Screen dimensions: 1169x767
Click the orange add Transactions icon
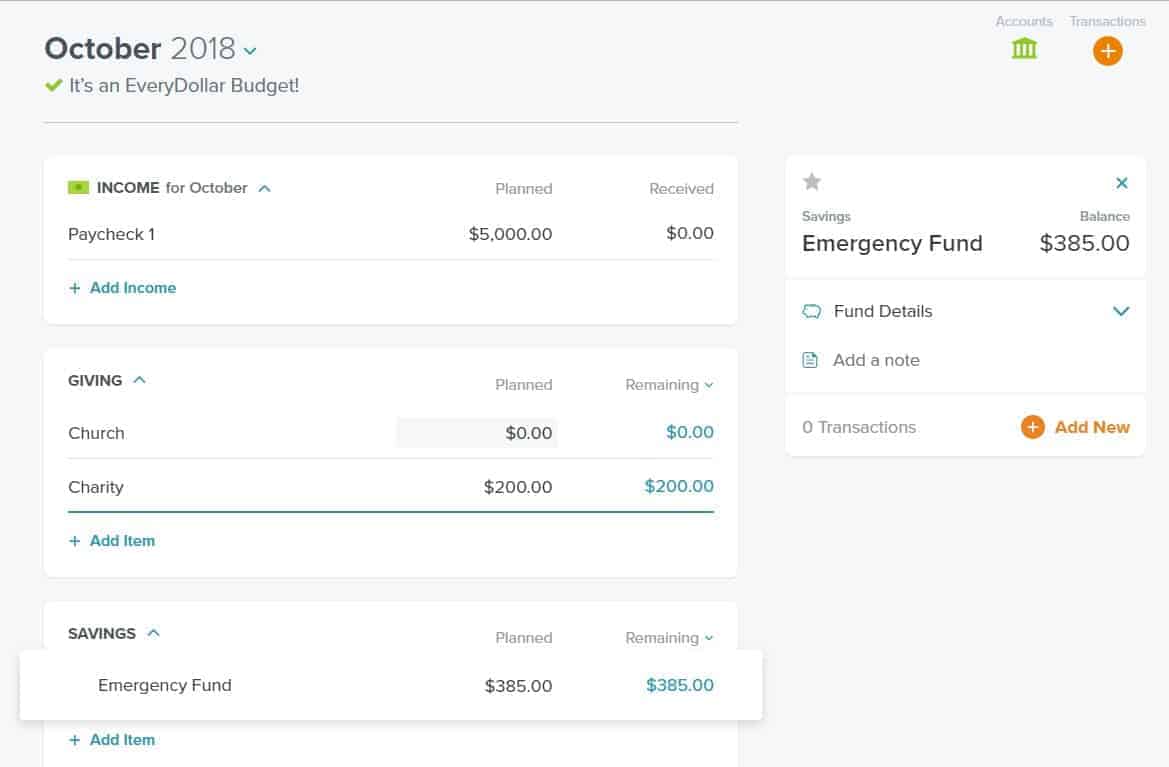tap(1107, 50)
